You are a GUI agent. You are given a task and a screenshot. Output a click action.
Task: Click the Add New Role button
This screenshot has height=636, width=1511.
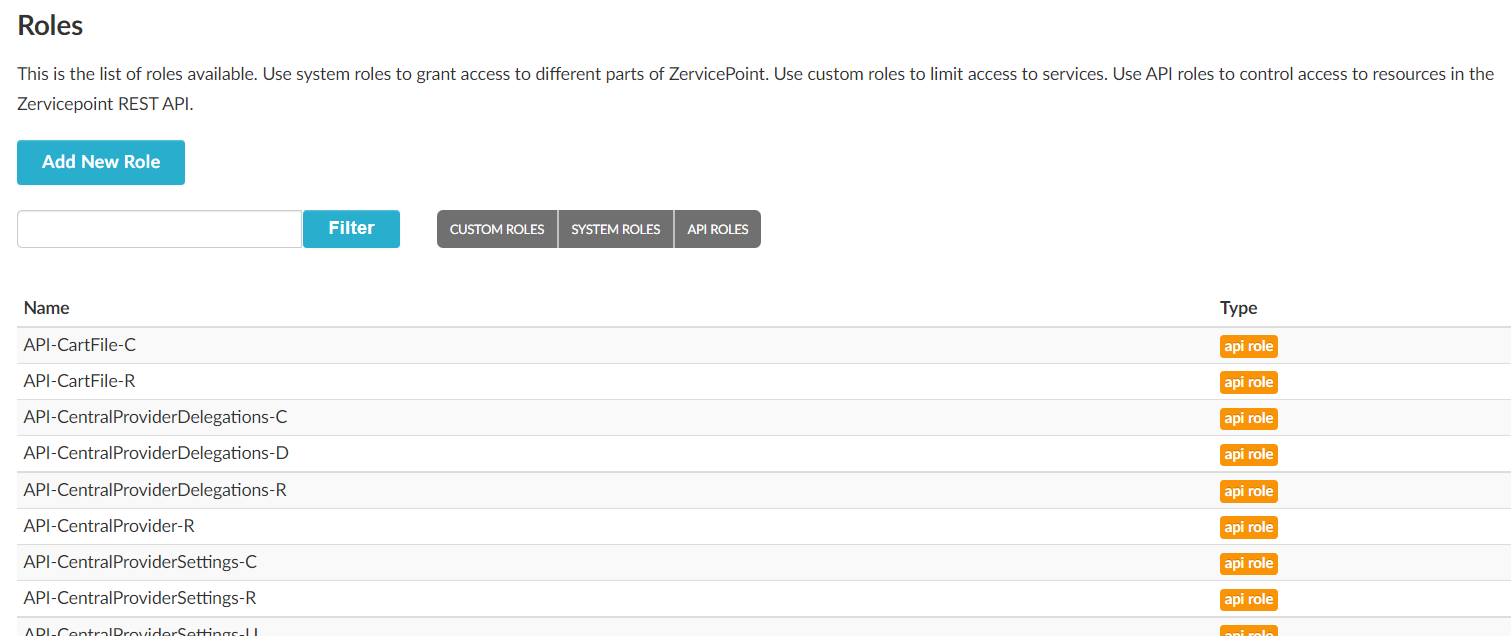[101, 162]
